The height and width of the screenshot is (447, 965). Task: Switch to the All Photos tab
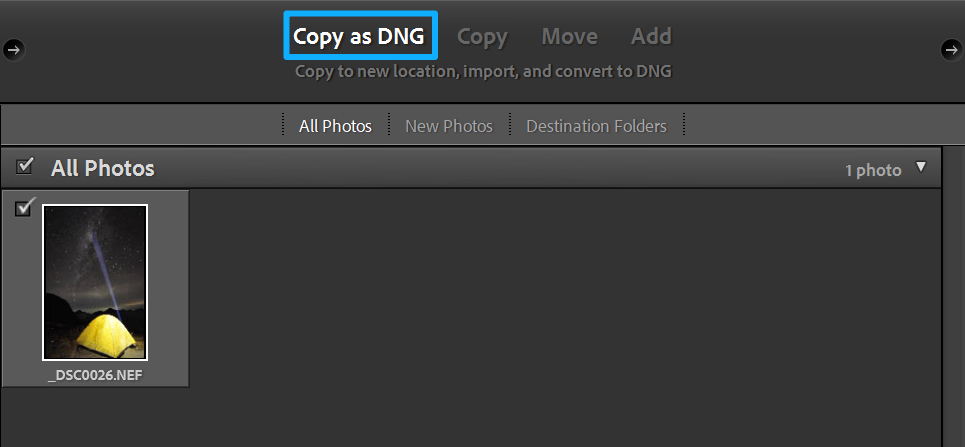coord(335,126)
